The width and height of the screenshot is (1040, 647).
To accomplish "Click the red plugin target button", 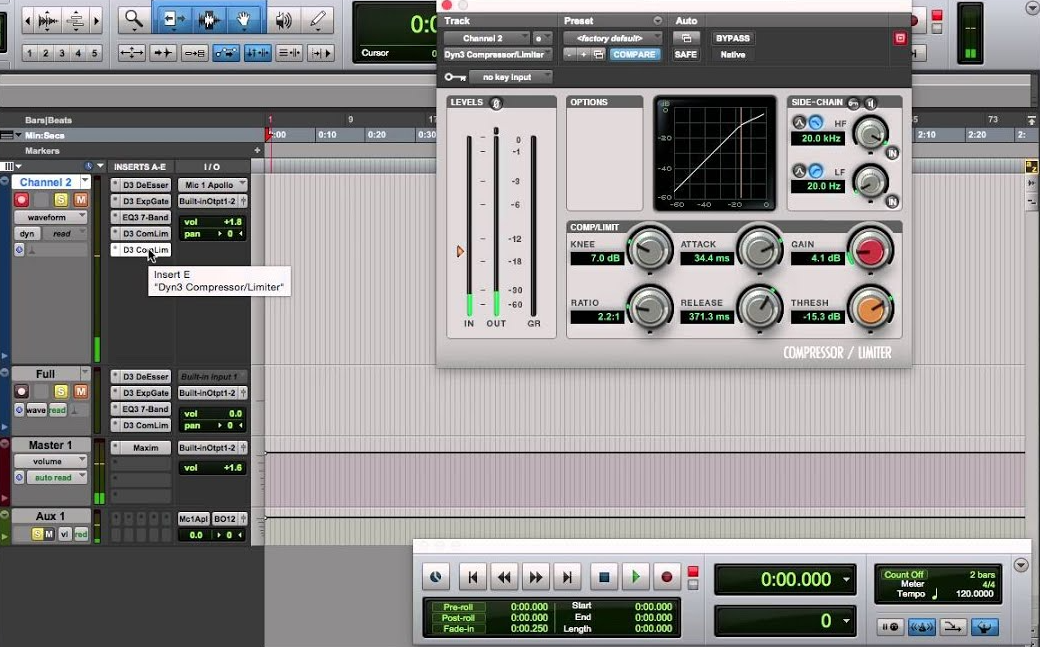I will click(x=900, y=38).
